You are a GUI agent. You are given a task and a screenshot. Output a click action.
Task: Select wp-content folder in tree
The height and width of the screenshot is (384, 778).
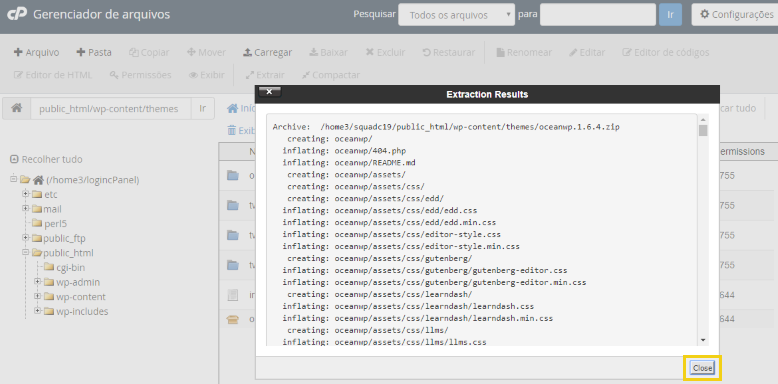click(x=81, y=297)
